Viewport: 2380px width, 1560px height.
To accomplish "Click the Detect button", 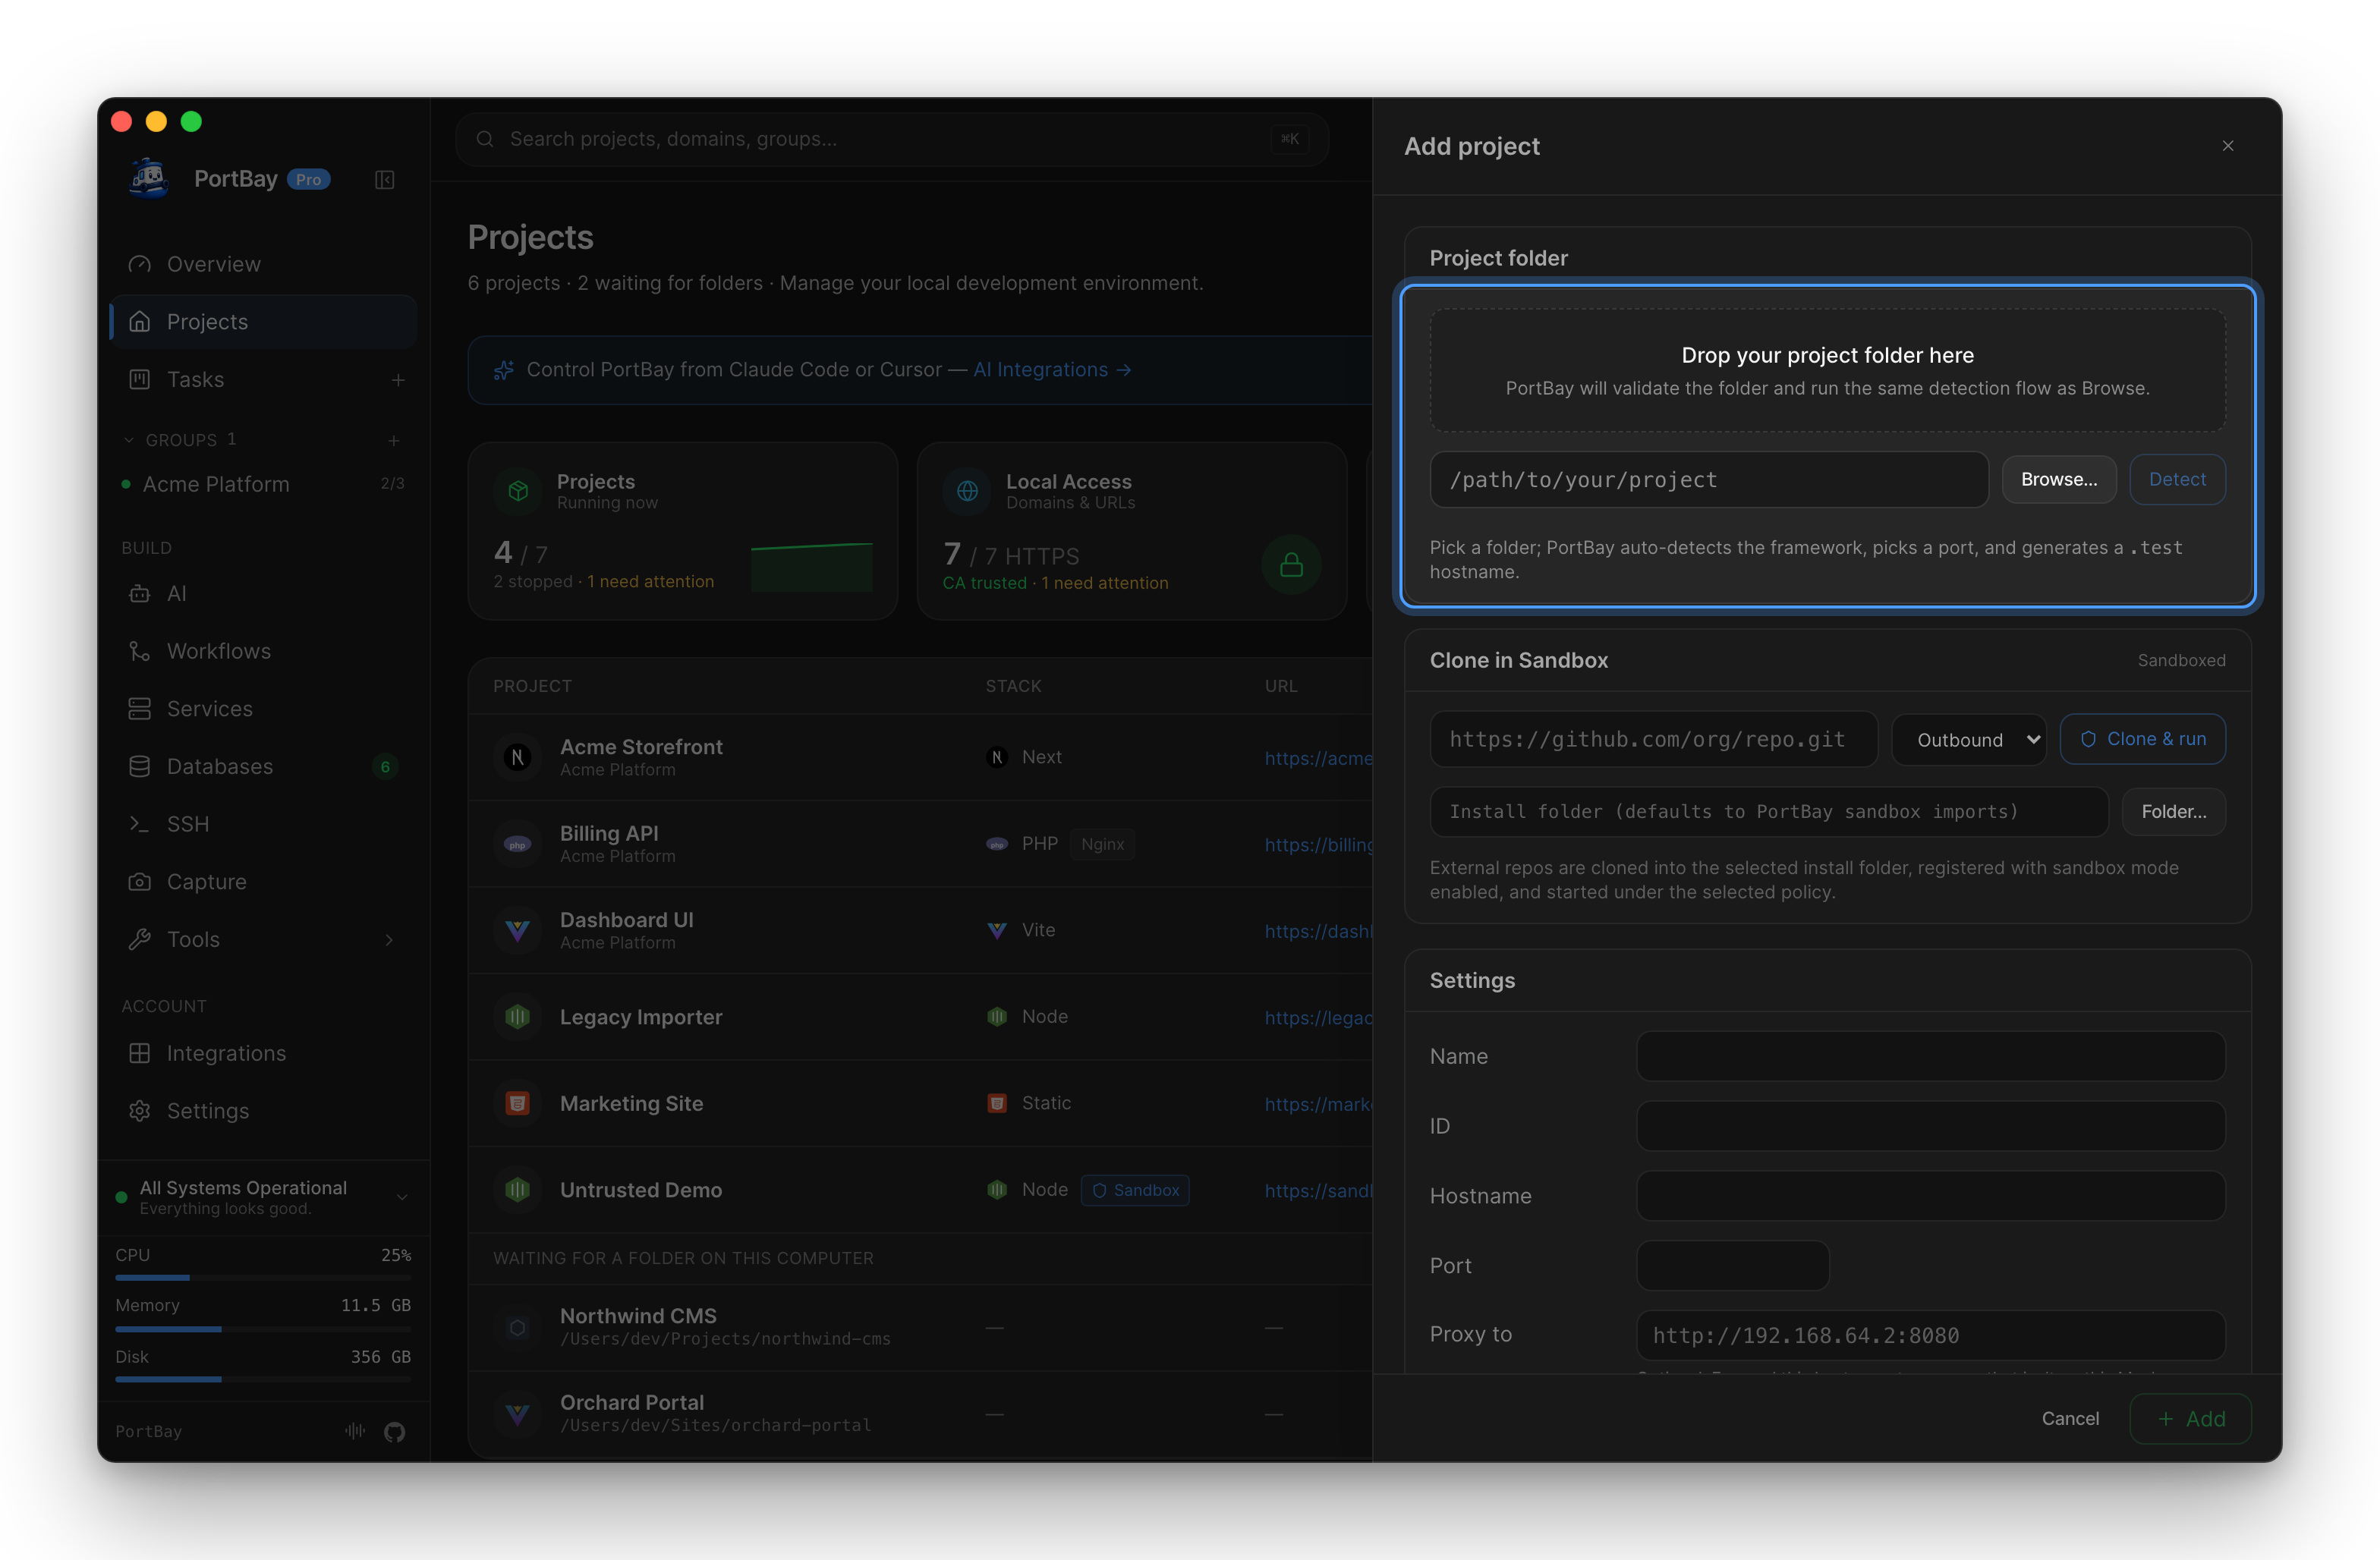I will 2177,480.
